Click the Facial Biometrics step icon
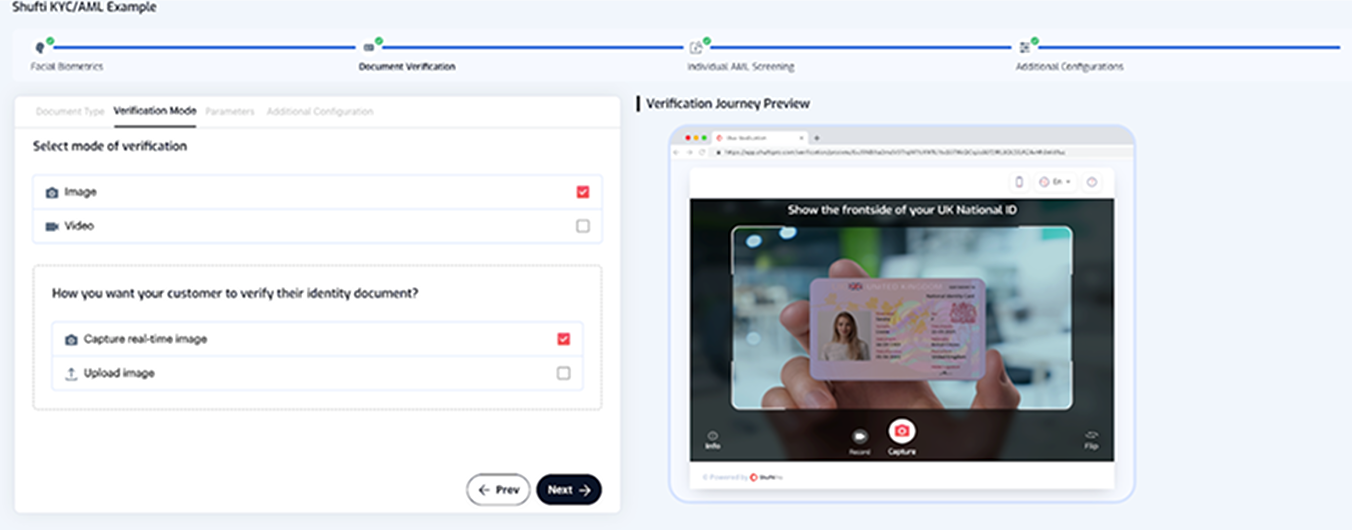 (x=40, y=47)
